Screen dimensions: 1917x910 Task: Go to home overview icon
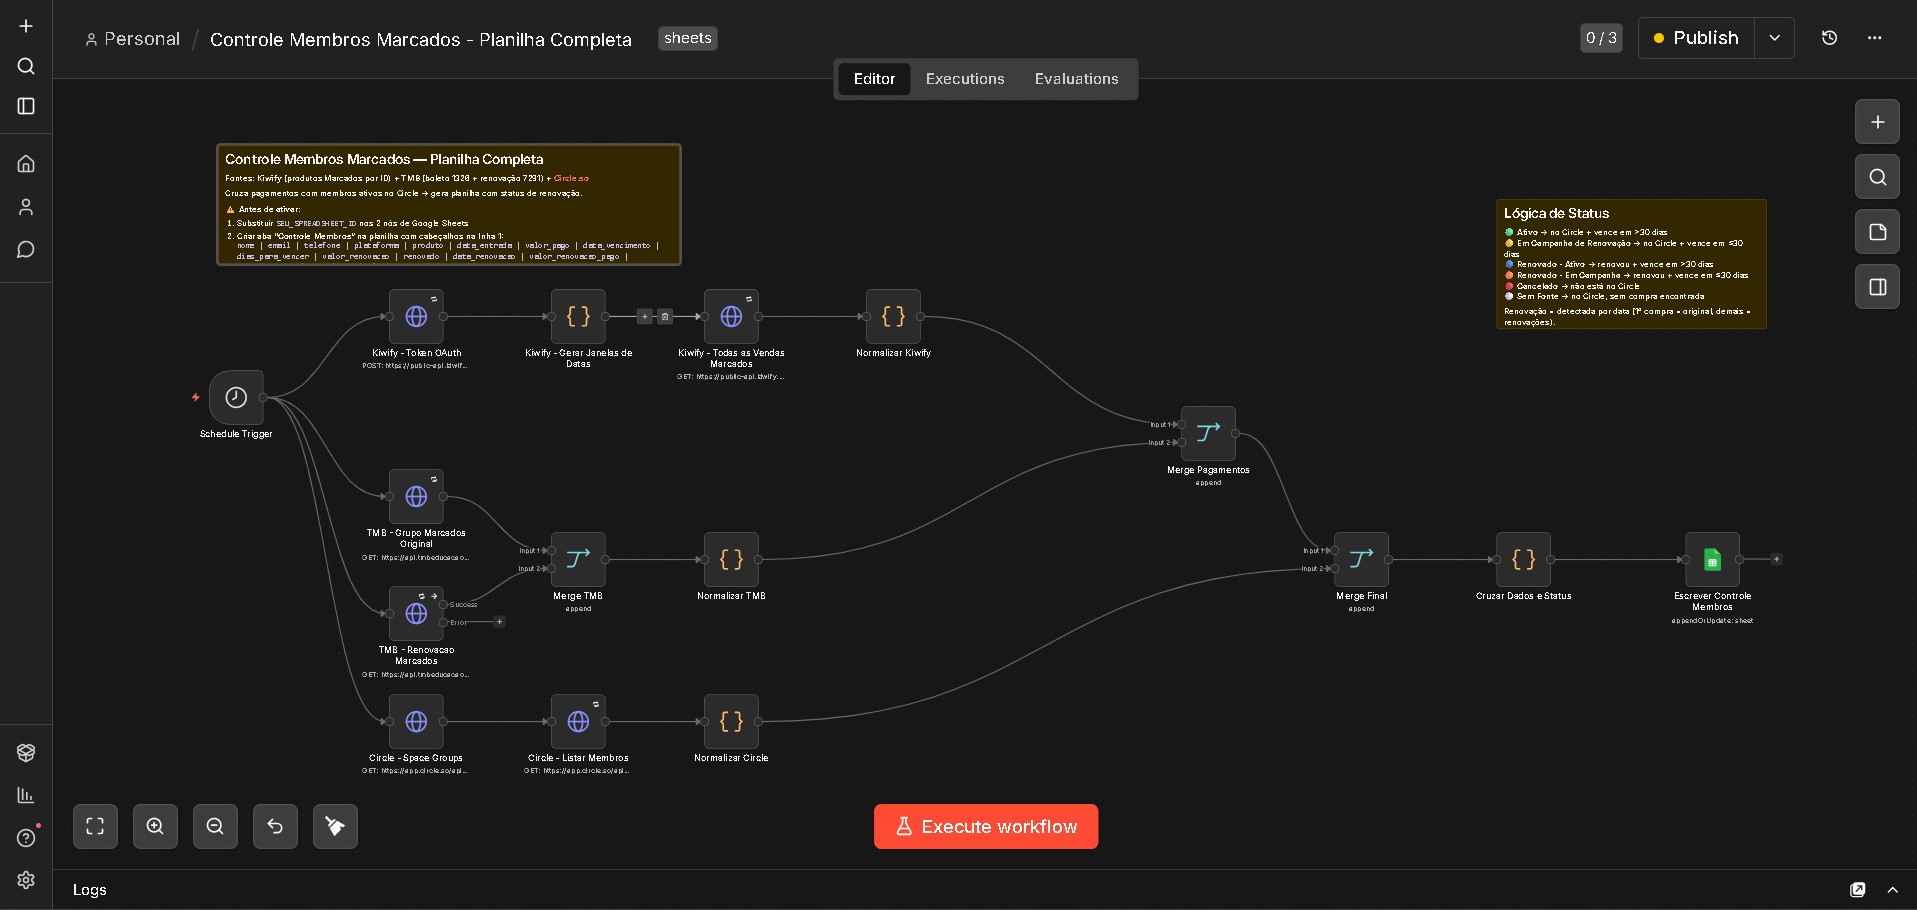tap(26, 163)
